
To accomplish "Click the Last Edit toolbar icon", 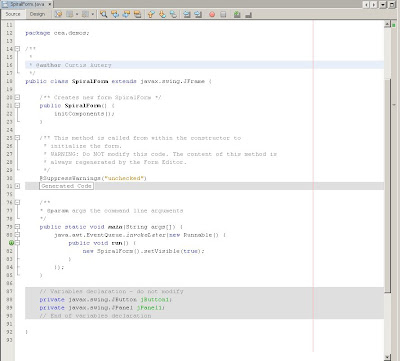I will 58,14.
